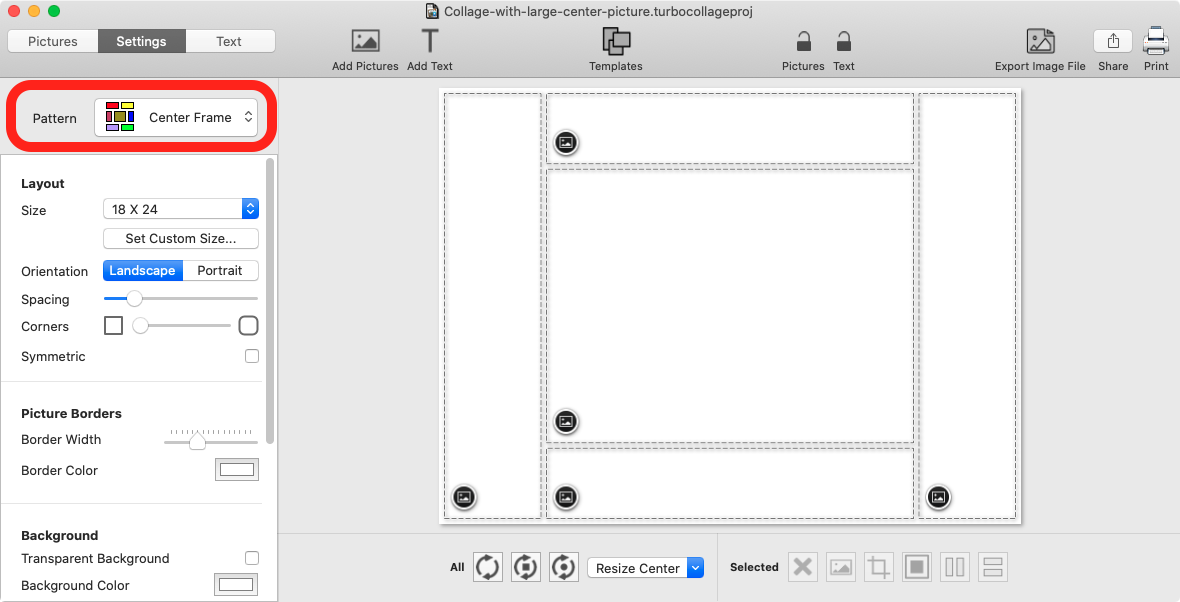Click Export Image File icon
Screen dimensions: 1180x602
(1040, 41)
